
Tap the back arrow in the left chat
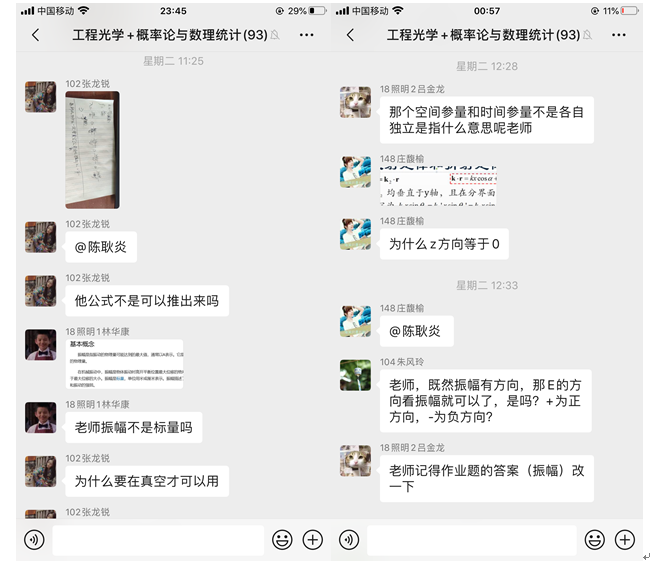[36, 35]
